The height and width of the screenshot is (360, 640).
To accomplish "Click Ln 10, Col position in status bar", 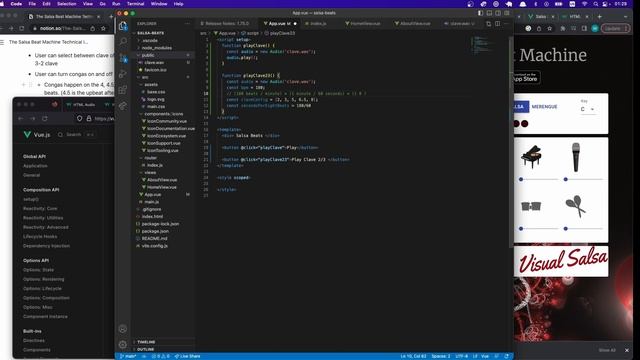I will [x=413, y=356].
